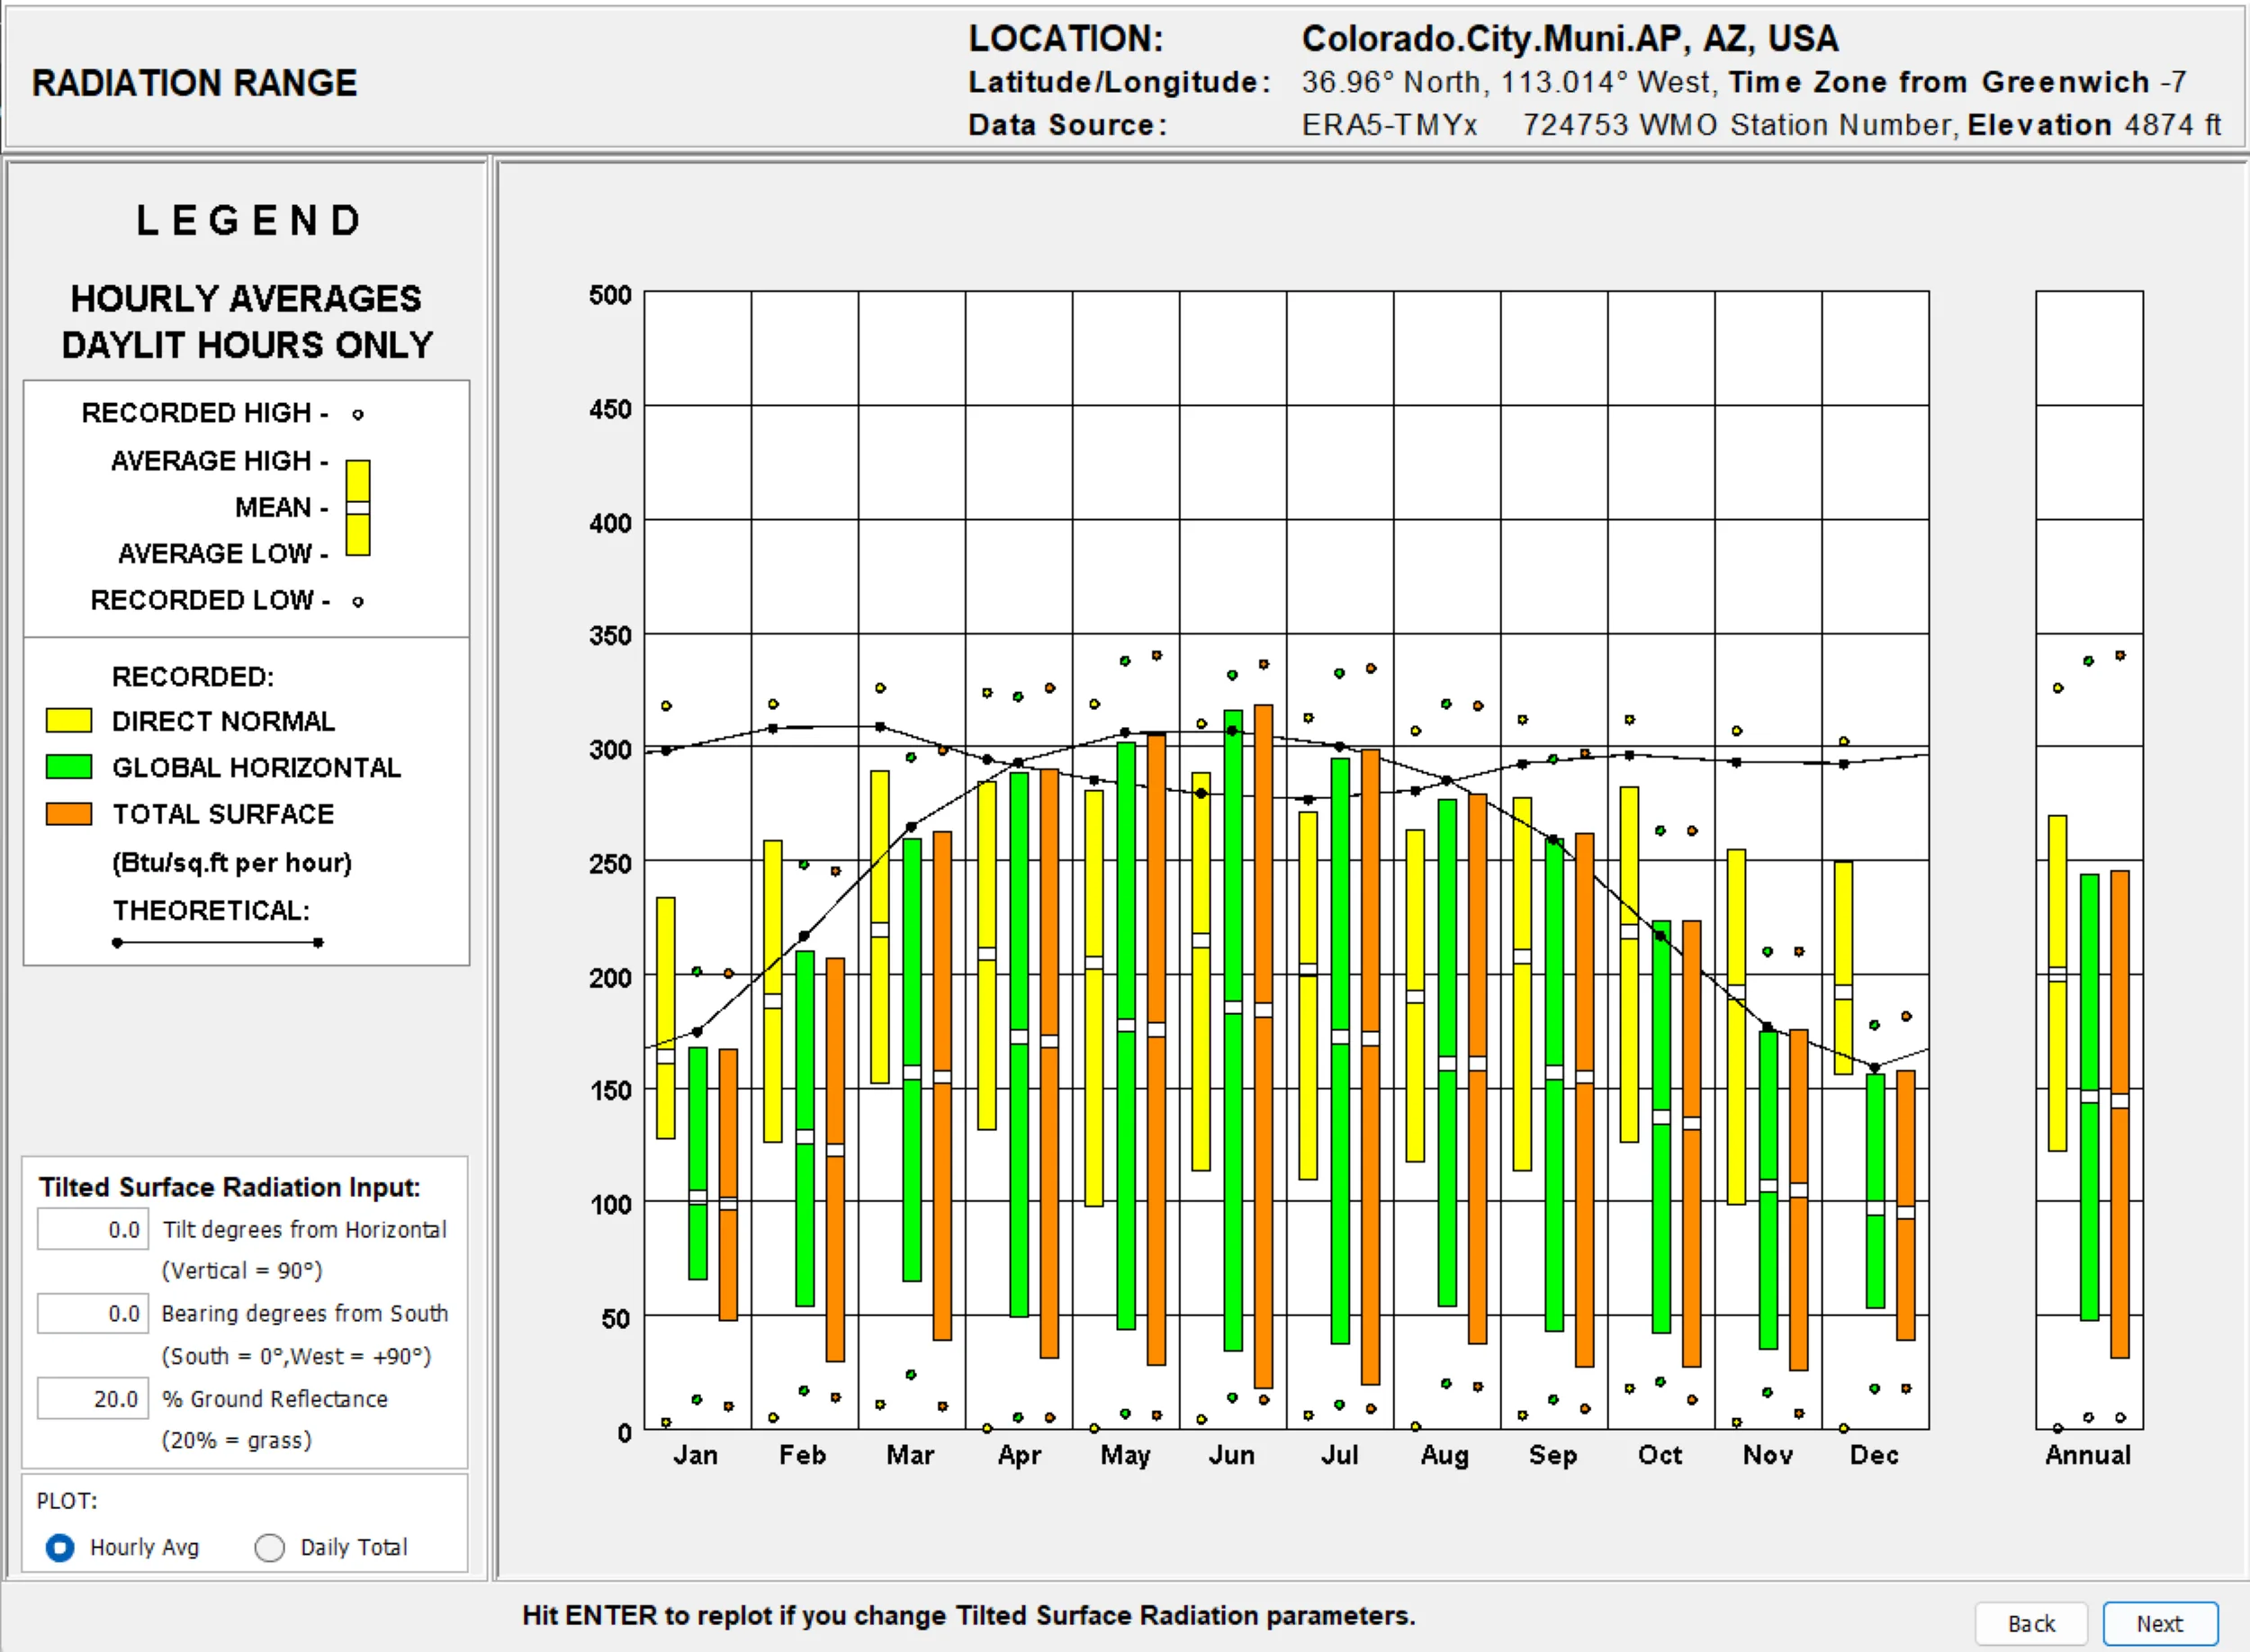Click the yellow Direct Normal legend swatch
This screenshot has height=1652, width=2250.
[x=69, y=721]
